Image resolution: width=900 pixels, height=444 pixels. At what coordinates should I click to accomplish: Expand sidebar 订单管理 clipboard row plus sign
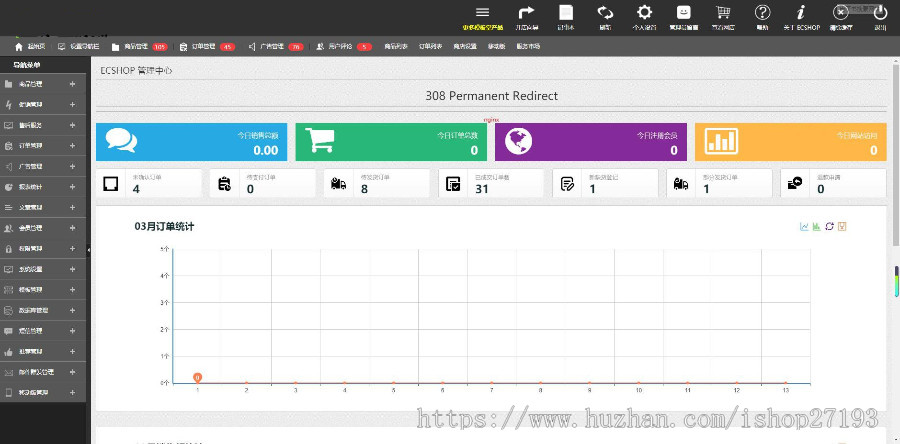coord(72,146)
